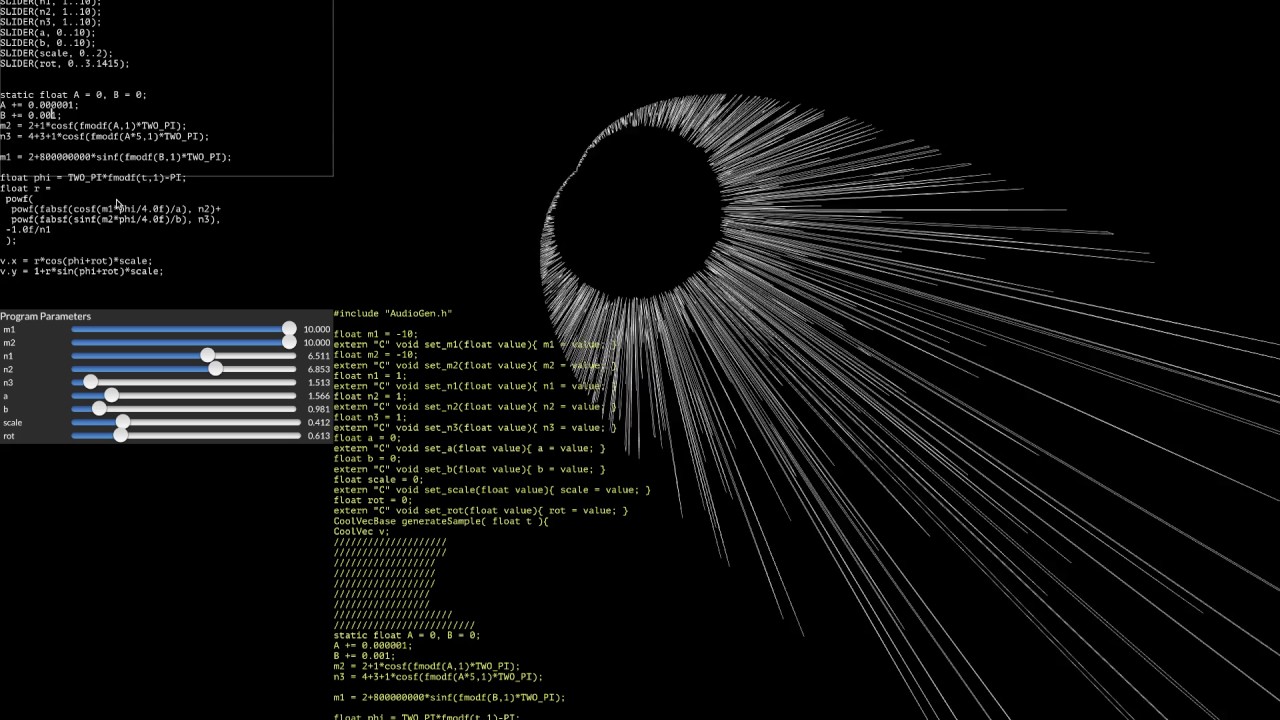This screenshot has width=1280, height=720.
Task: Click the 6.853 value of n2
Action: (x=318, y=369)
